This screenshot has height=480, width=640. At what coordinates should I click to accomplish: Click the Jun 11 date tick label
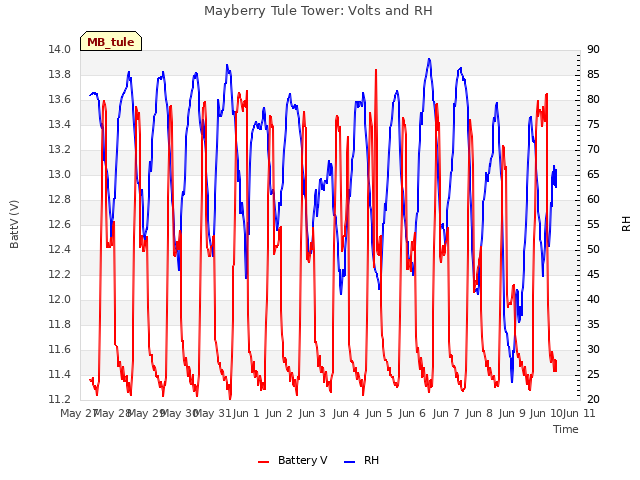click(x=579, y=414)
